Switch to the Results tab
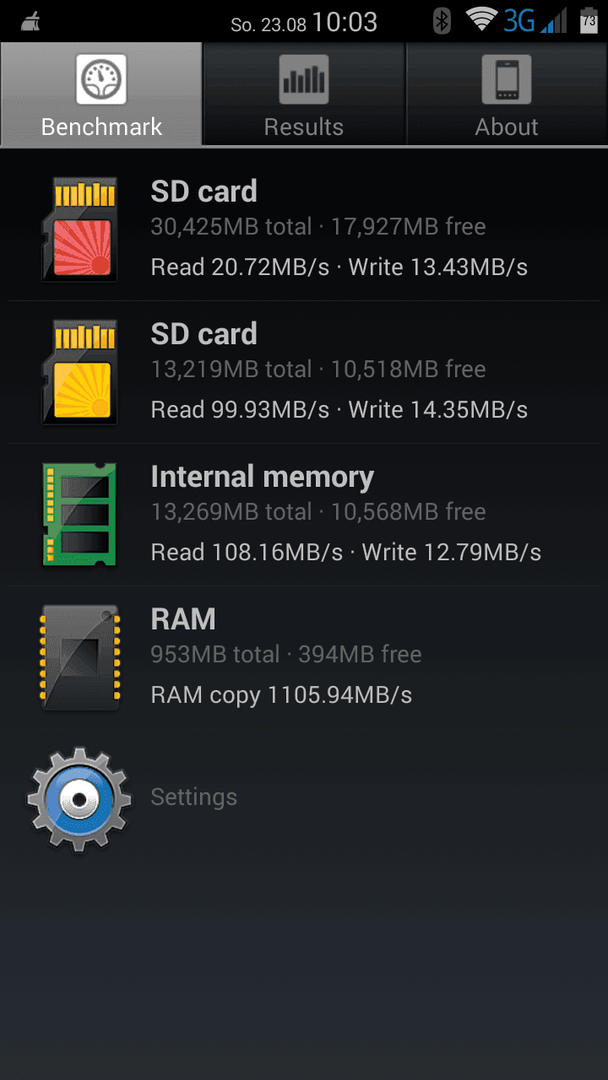This screenshot has height=1080, width=608. coord(304,94)
